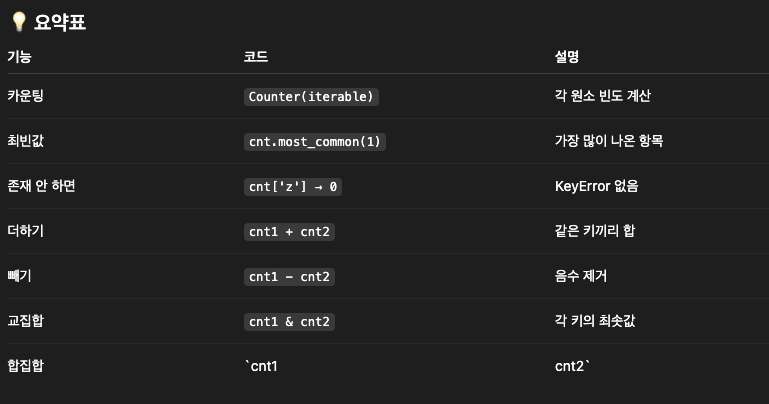This screenshot has width=769, height=404.
Task: Click the Counter(iterable) code snippet
Action: pos(311,97)
